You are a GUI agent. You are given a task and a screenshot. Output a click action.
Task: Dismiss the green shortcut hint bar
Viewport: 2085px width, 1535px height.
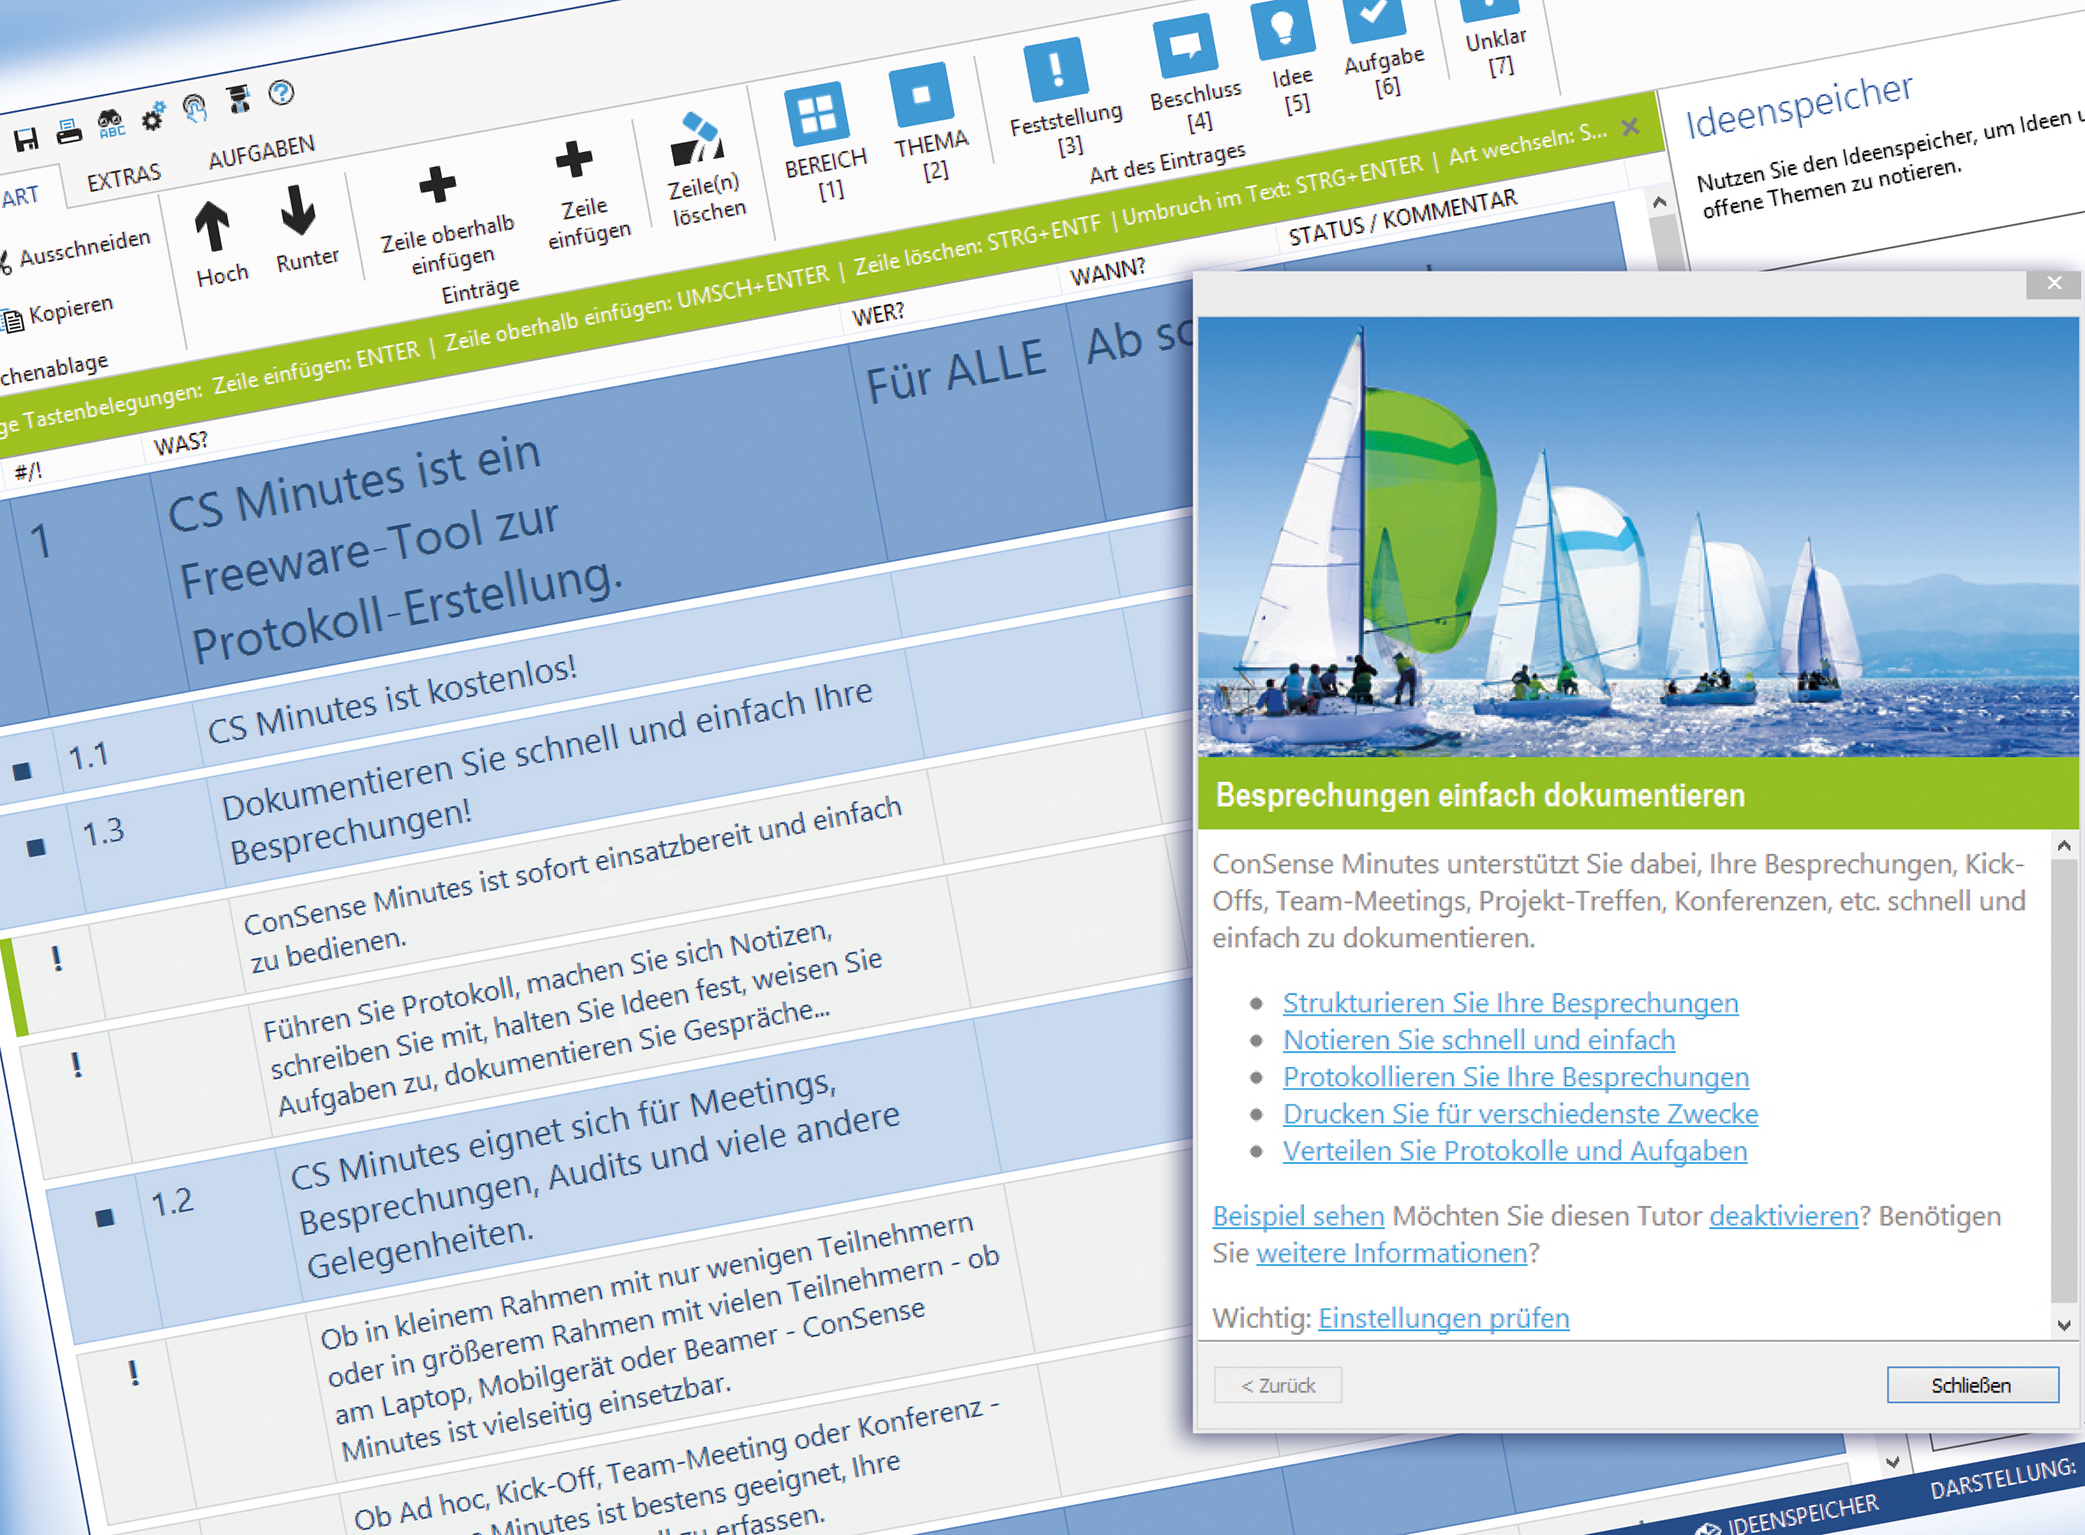(1630, 127)
